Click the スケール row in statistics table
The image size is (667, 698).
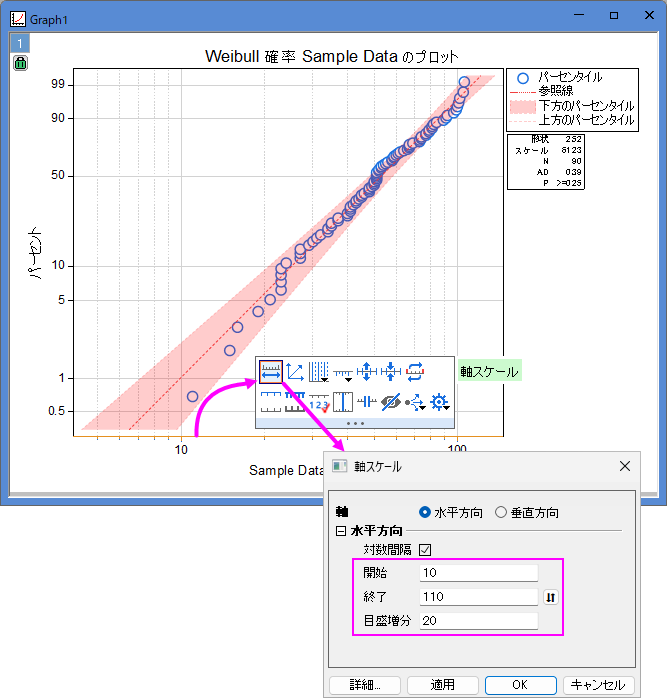tap(548, 150)
